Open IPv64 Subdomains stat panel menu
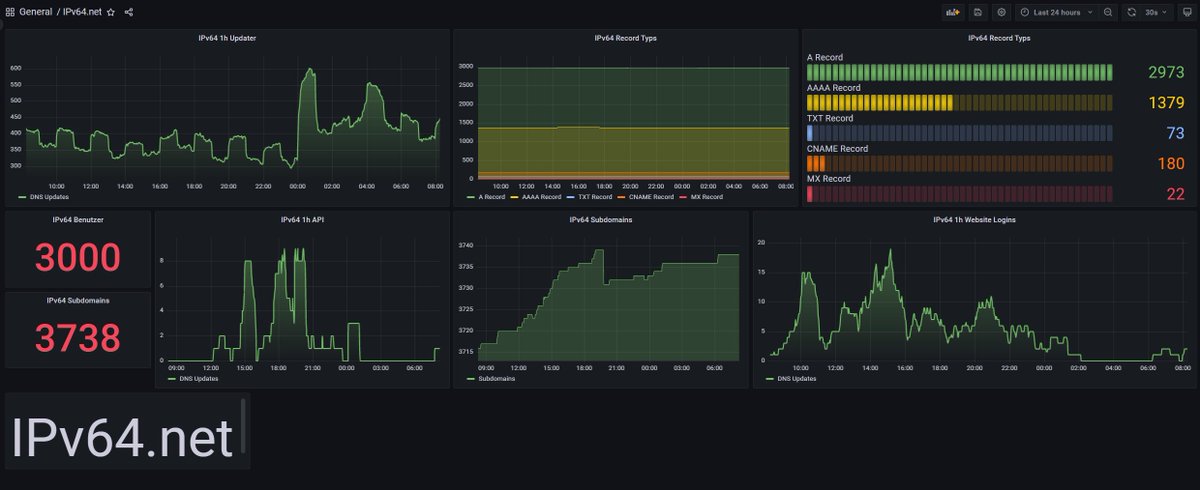Screen dimensions: 1200x490 pos(78,300)
